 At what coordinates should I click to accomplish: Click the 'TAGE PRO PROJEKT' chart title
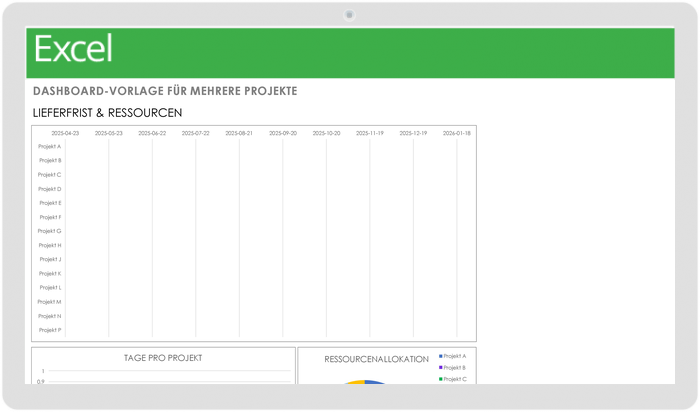[x=163, y=358]
